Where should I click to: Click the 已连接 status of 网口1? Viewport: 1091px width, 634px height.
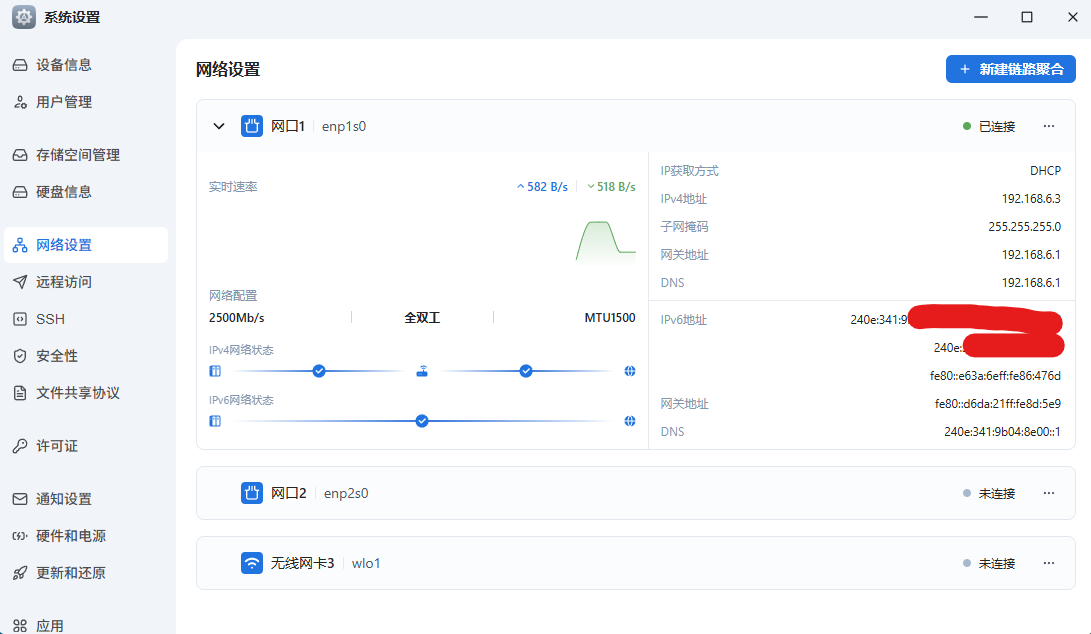click(989, 126)
